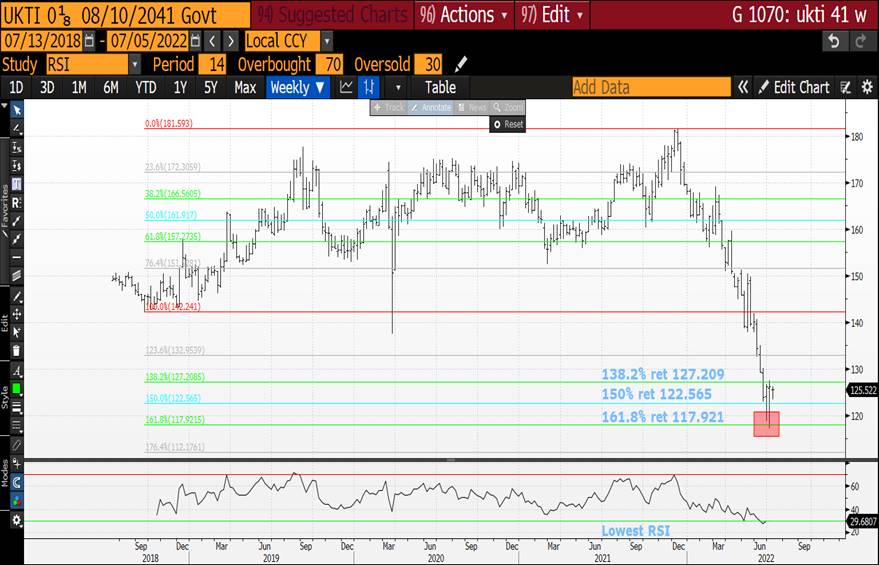
Task: Click the News overlay button
Action: [472, 107]
